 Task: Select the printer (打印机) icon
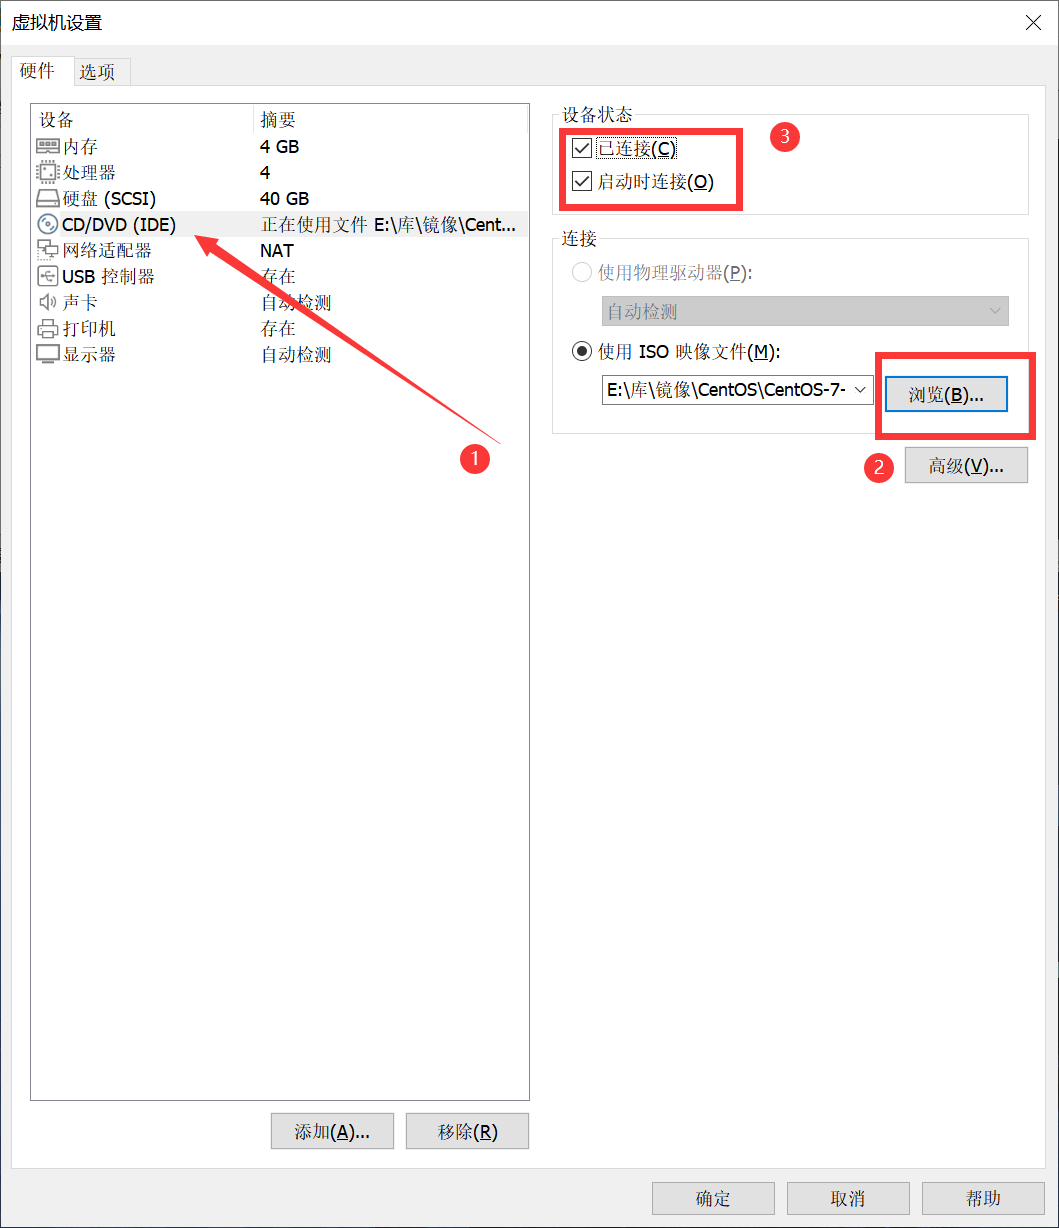point(48,328)
